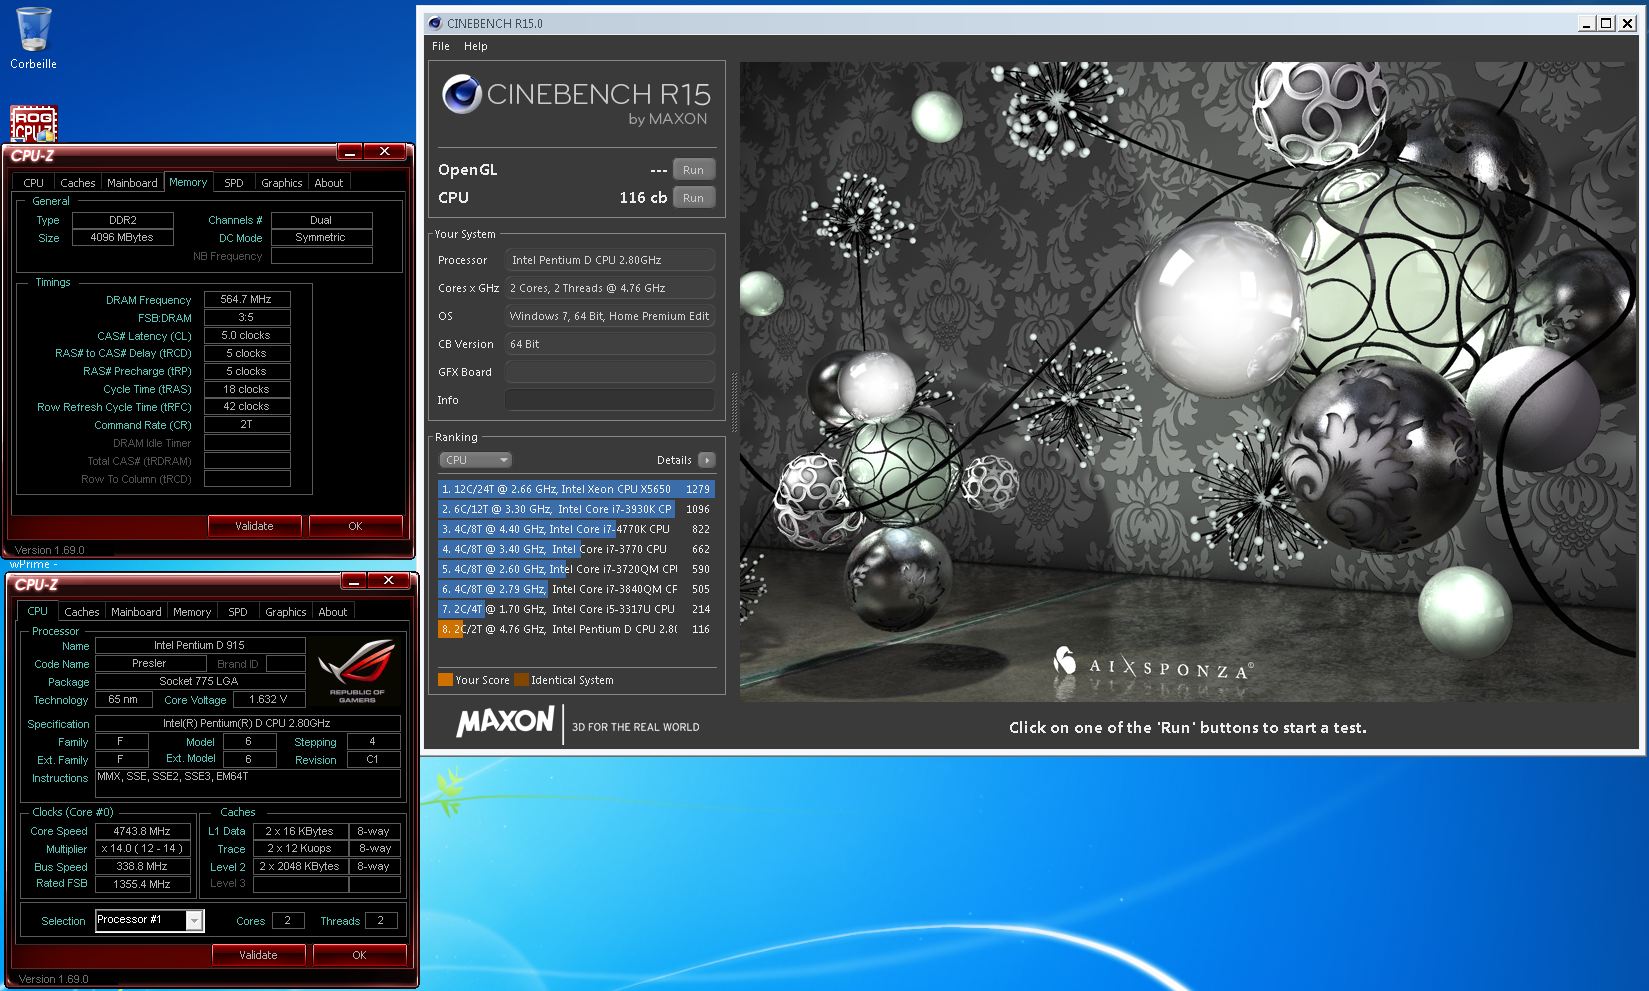Switch to Caches tab in lower CPU-Z window
This screenshot has height=991, width=1649.
click(x=82, y=612)
